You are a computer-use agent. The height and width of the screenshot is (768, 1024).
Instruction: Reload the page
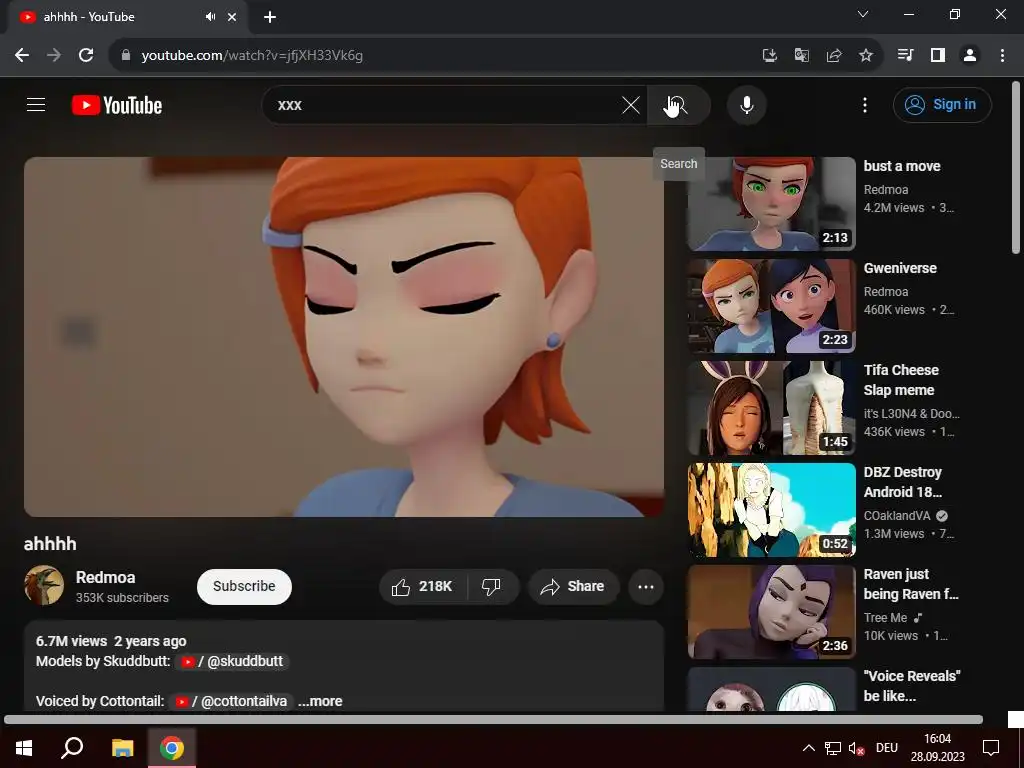pyautogui.click(x=86, y=56)
